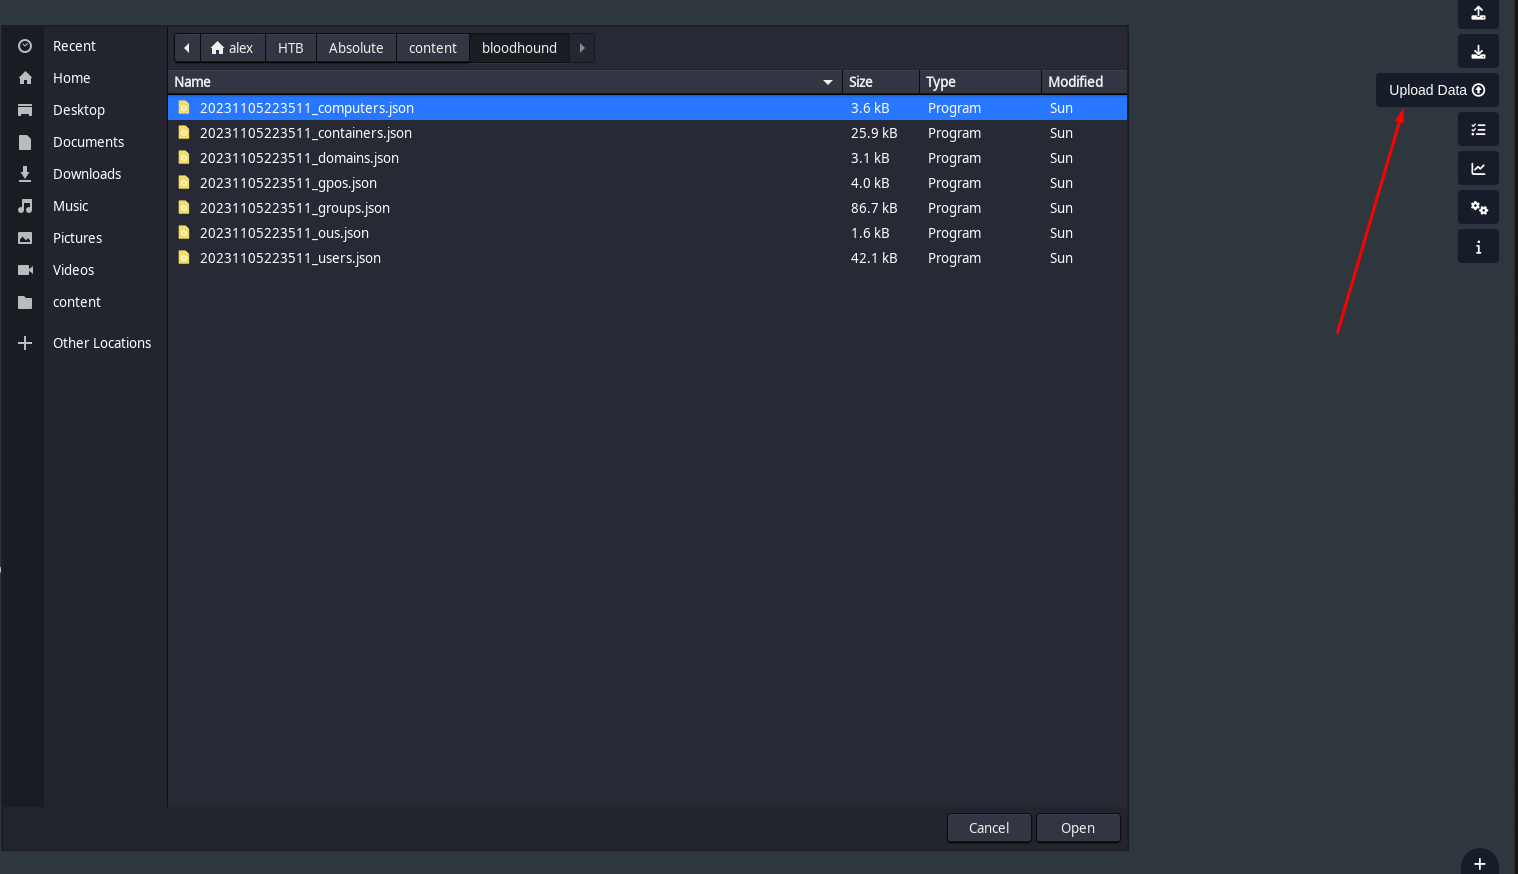1518x874 pixels.
Task: Click the Import Graph download icon
Action: point(1477,52)
